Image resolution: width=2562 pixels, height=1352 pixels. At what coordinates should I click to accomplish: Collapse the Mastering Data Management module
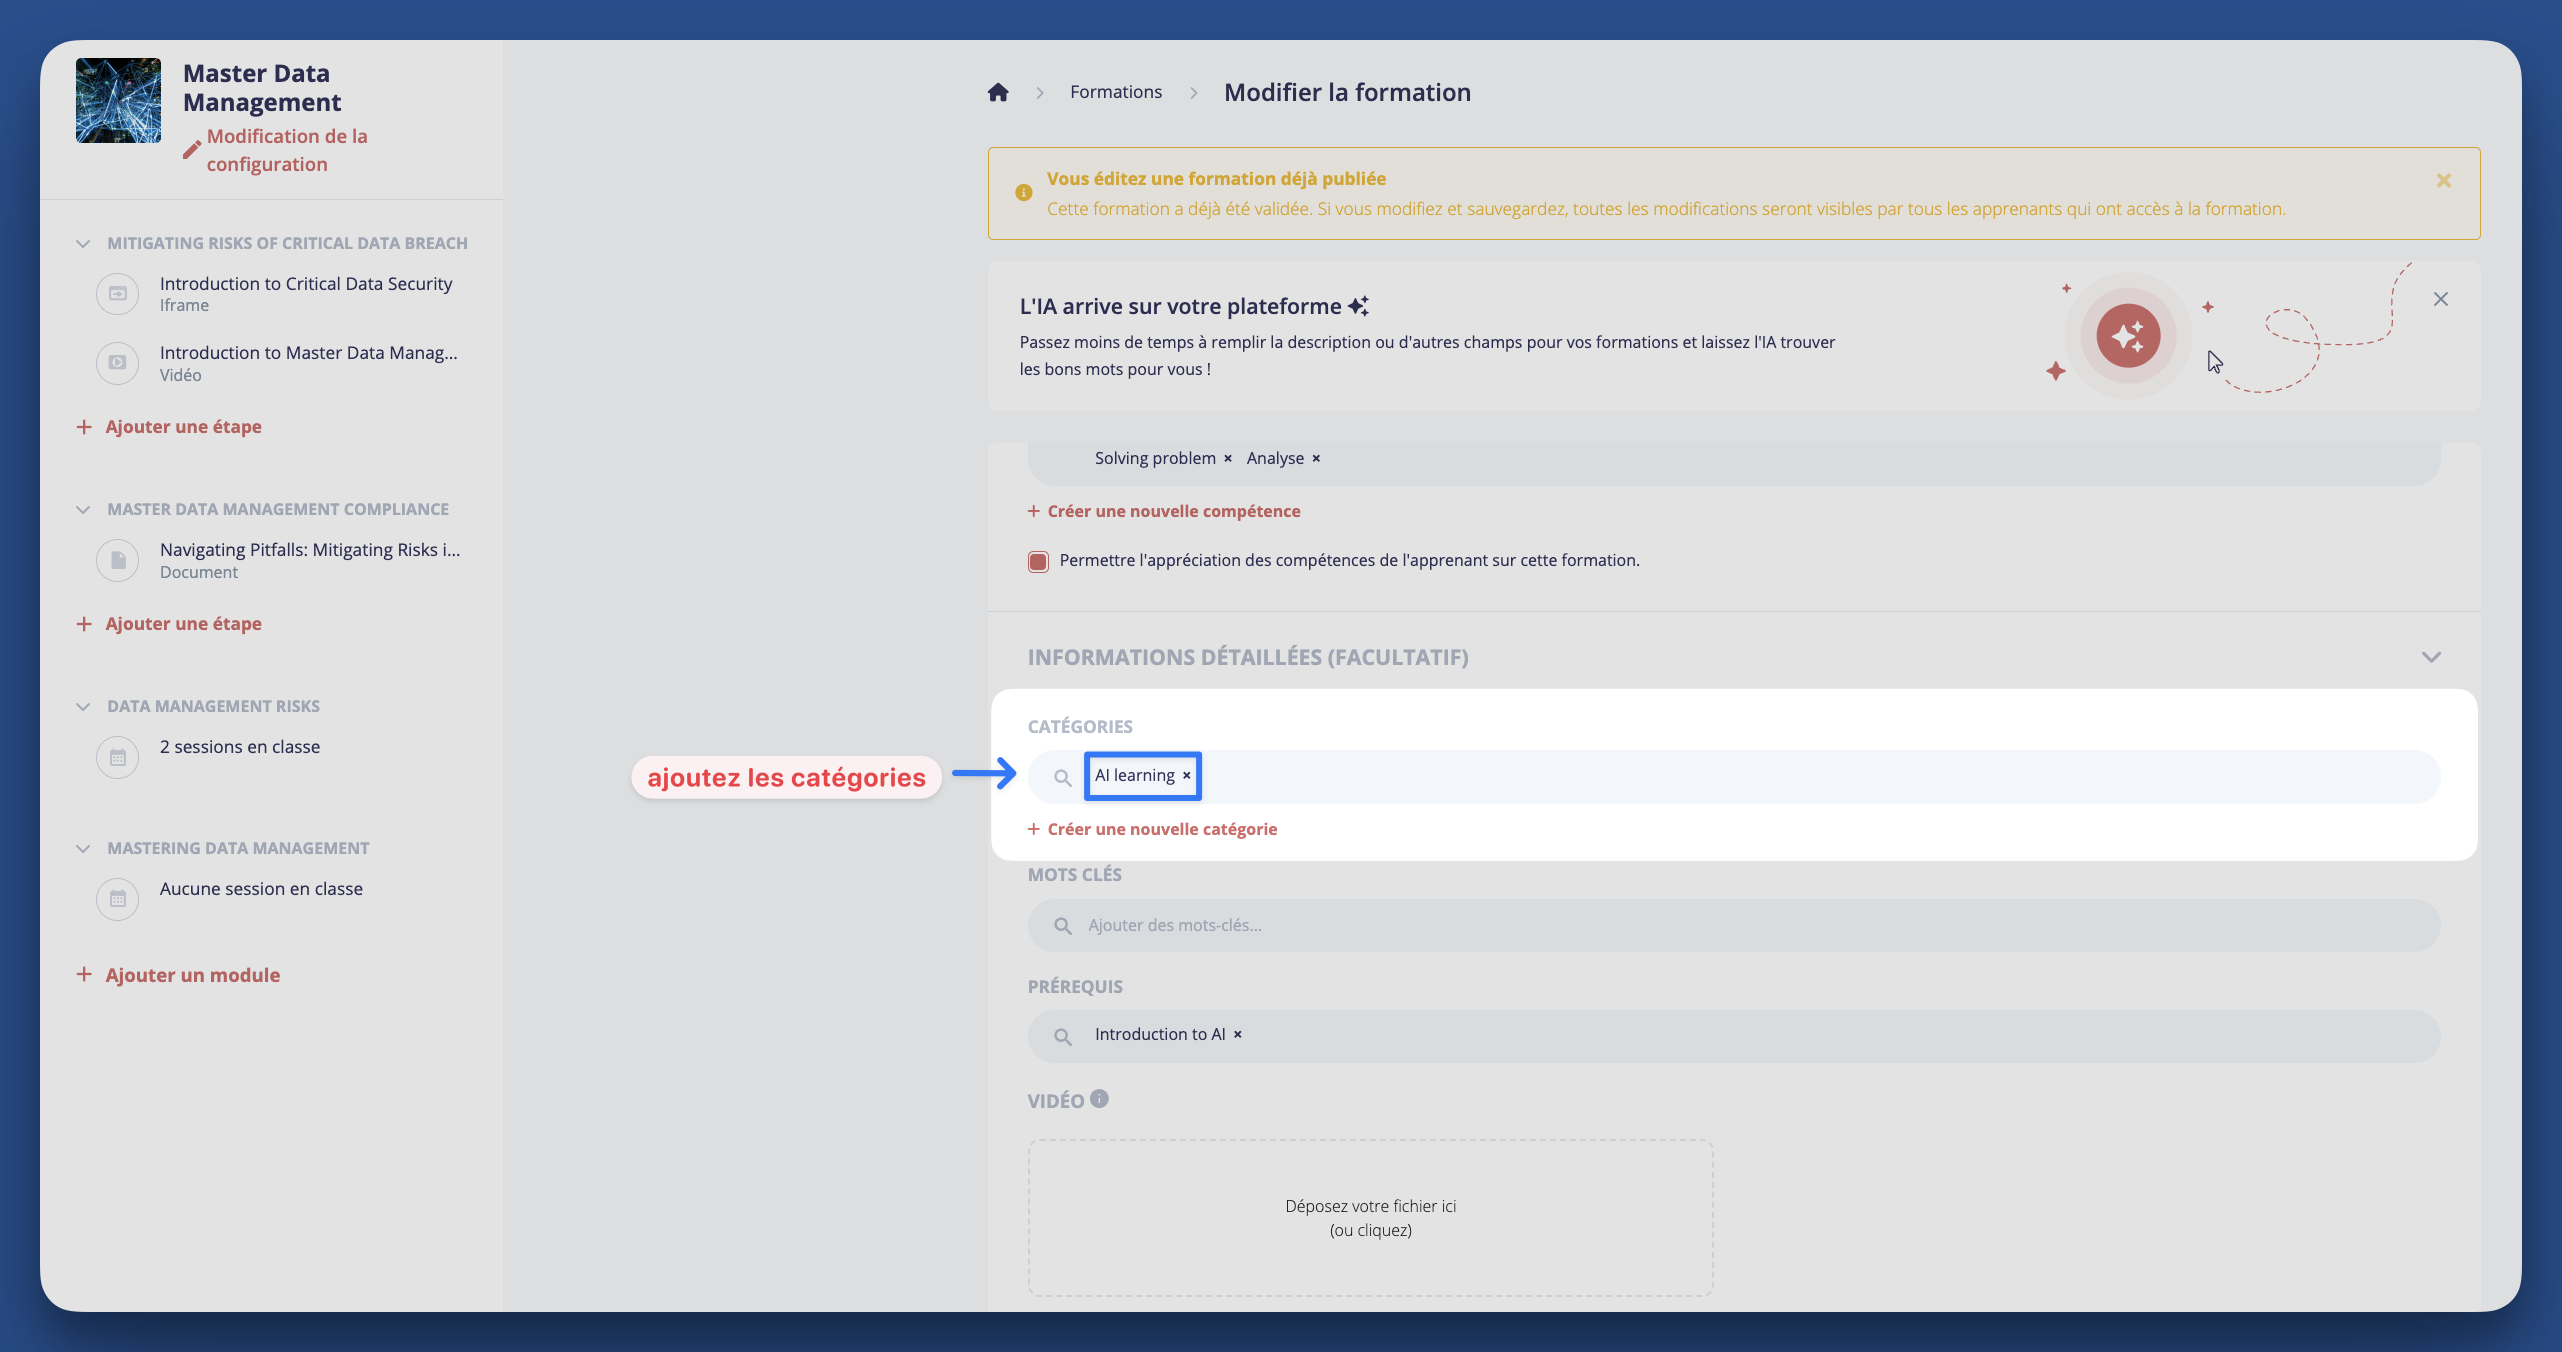click(82, 848)
